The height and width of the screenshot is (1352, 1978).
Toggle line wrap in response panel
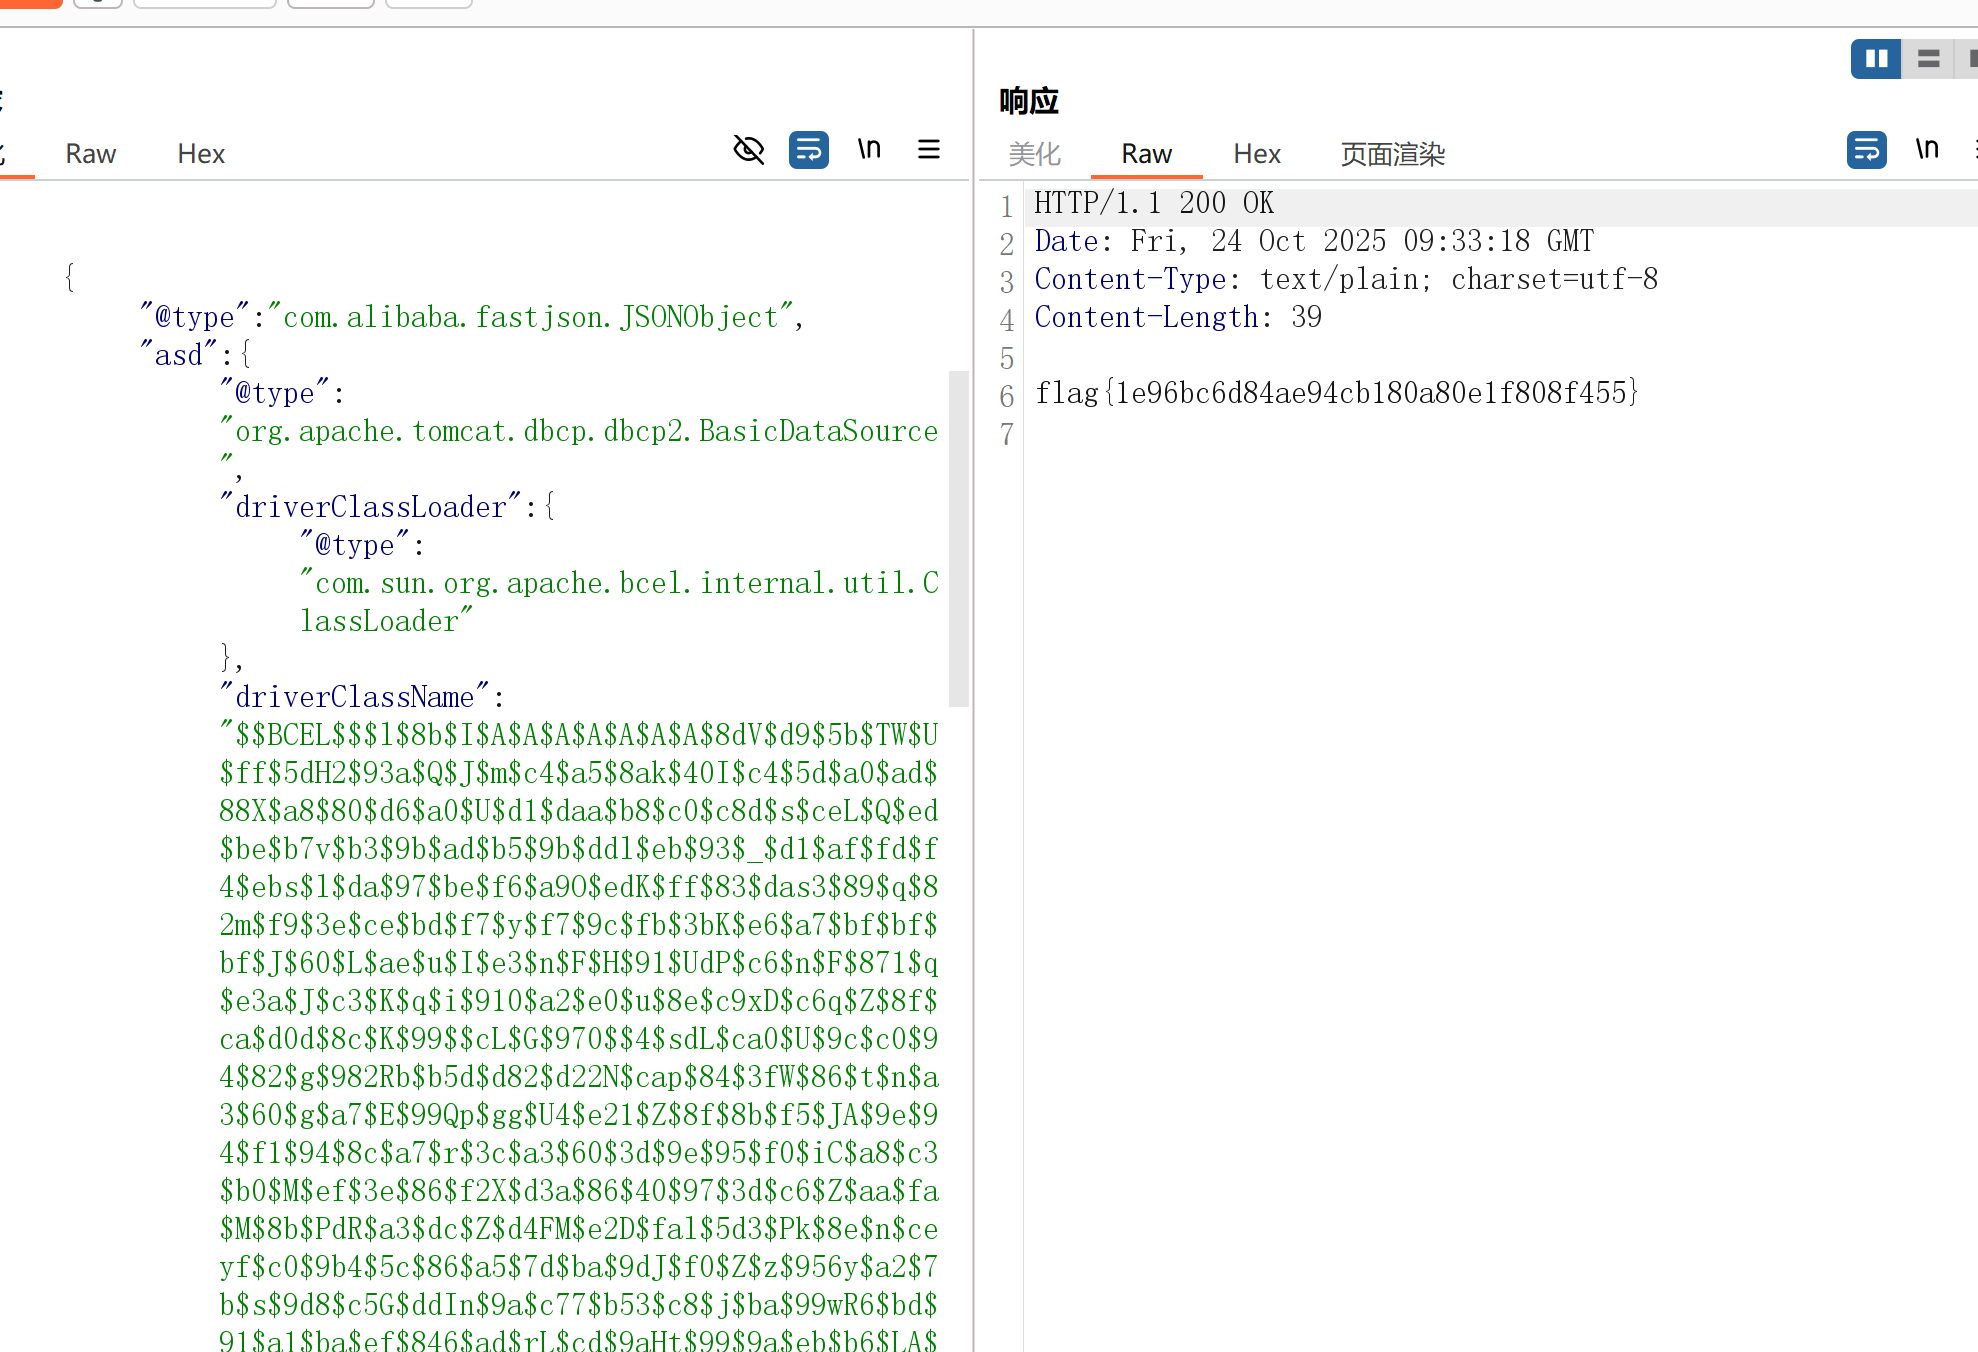(x=1866, y=150)
